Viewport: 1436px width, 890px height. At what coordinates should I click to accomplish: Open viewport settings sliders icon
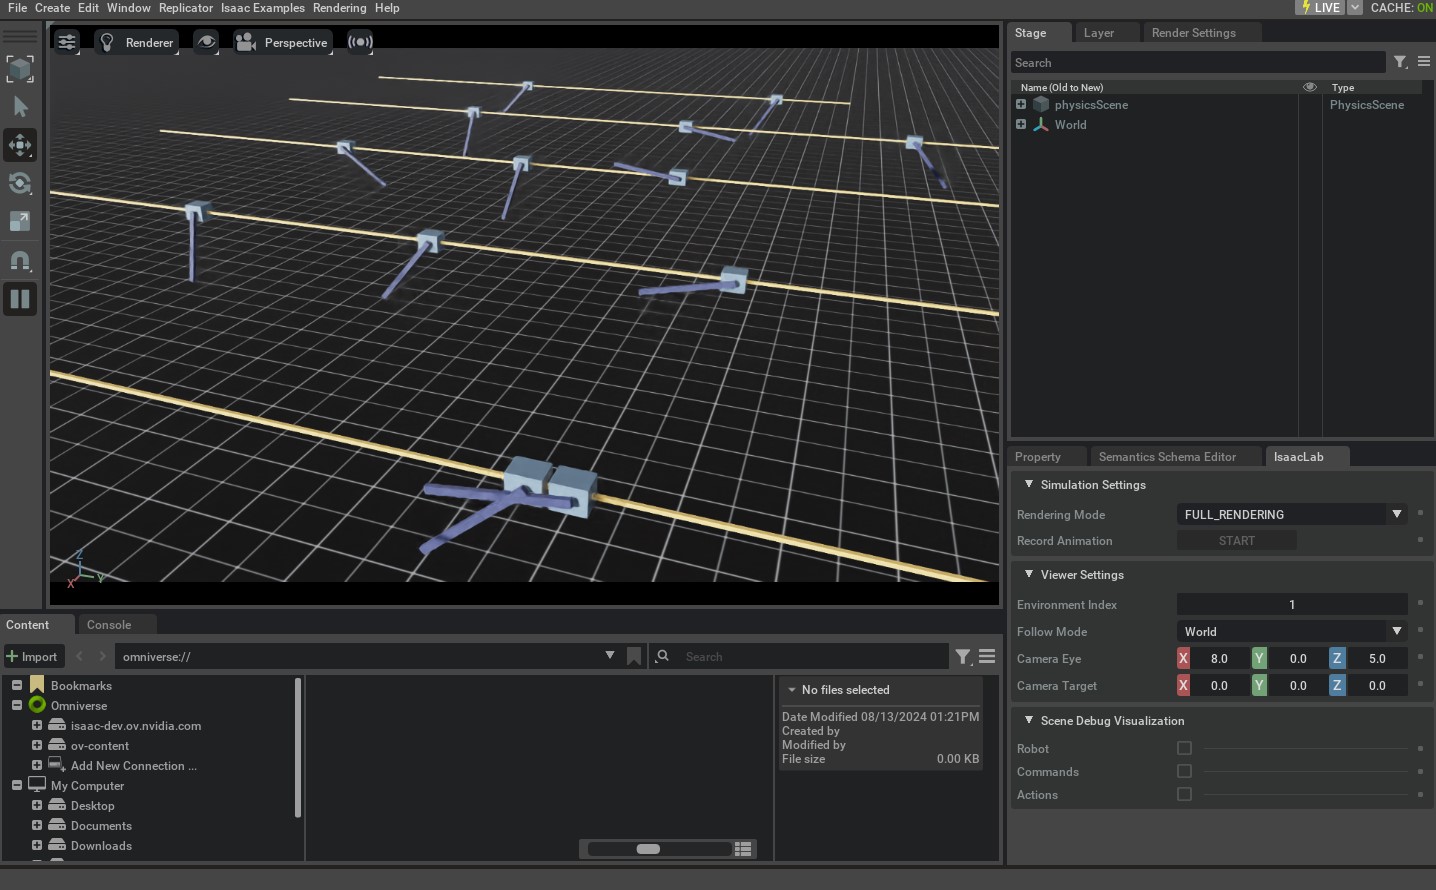click(x=67, y=42)
